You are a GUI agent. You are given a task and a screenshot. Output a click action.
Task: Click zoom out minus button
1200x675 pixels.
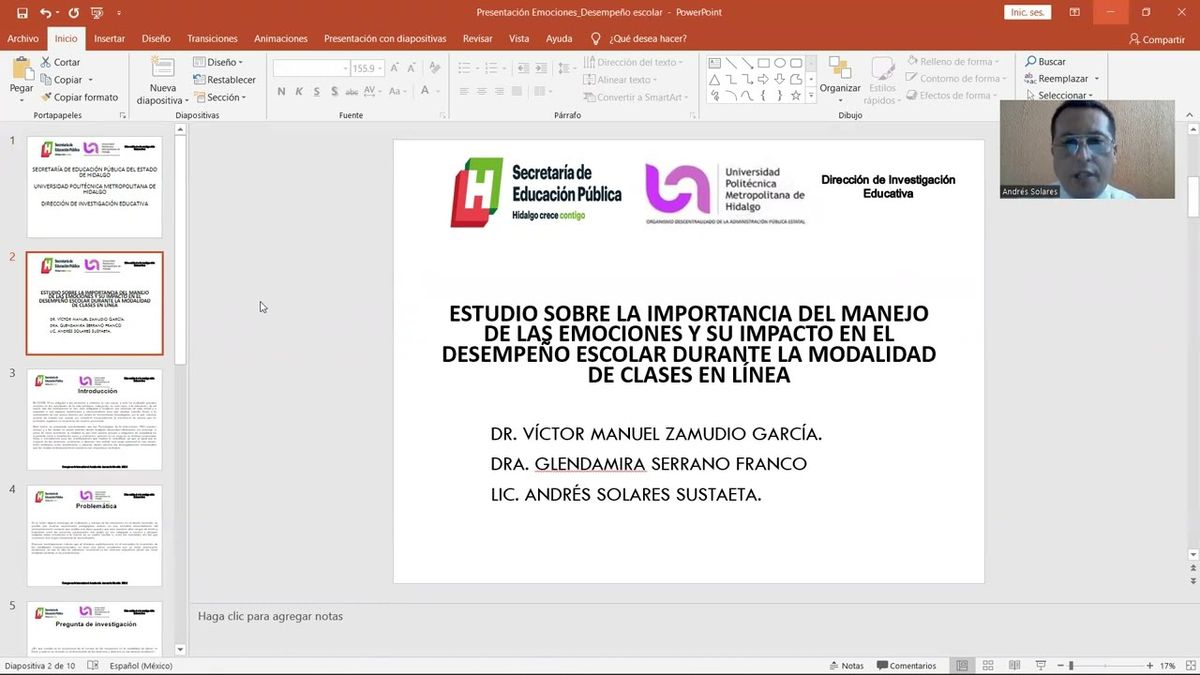click(1059, 665)
